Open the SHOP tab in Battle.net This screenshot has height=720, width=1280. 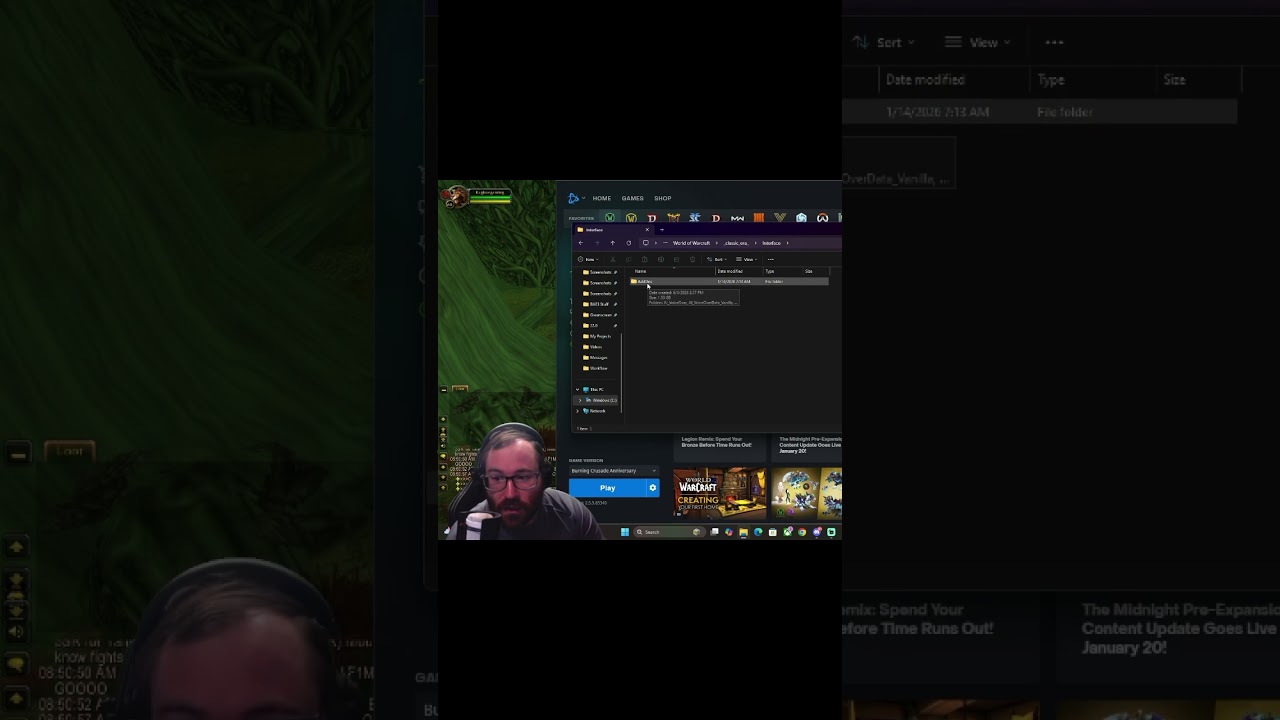click(x=663, y=198)
